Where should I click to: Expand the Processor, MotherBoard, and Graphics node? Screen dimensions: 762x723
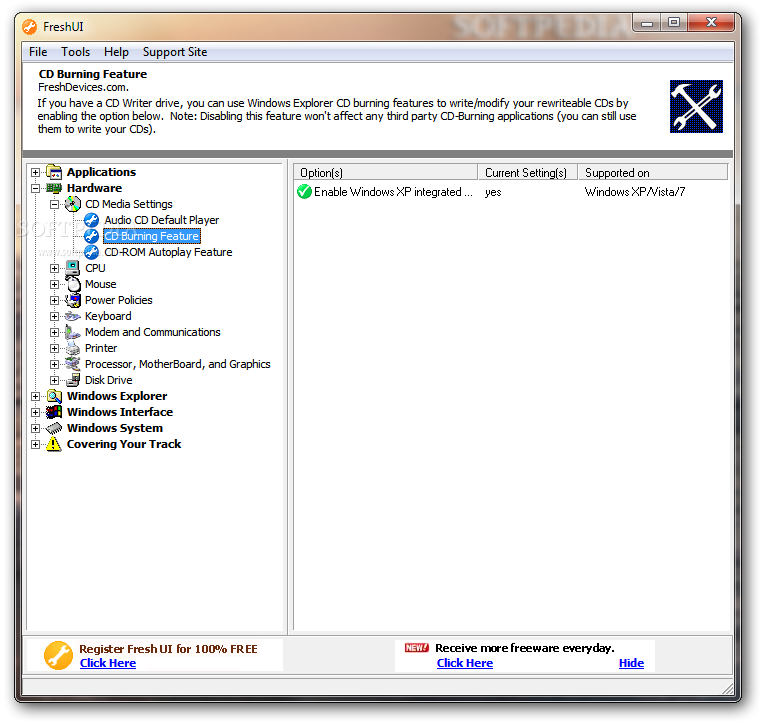coord(54,364)
